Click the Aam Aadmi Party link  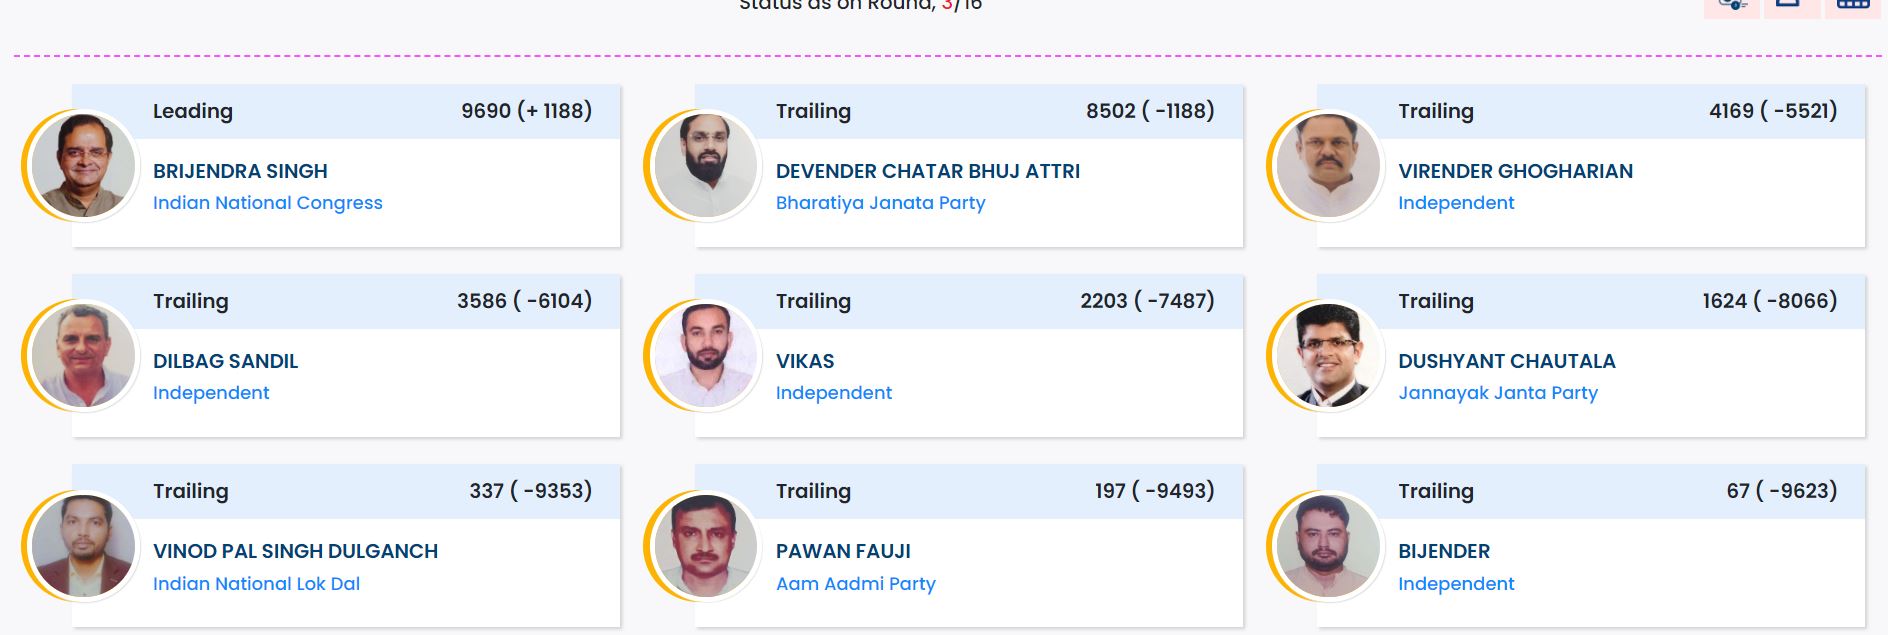coord(855,584)
